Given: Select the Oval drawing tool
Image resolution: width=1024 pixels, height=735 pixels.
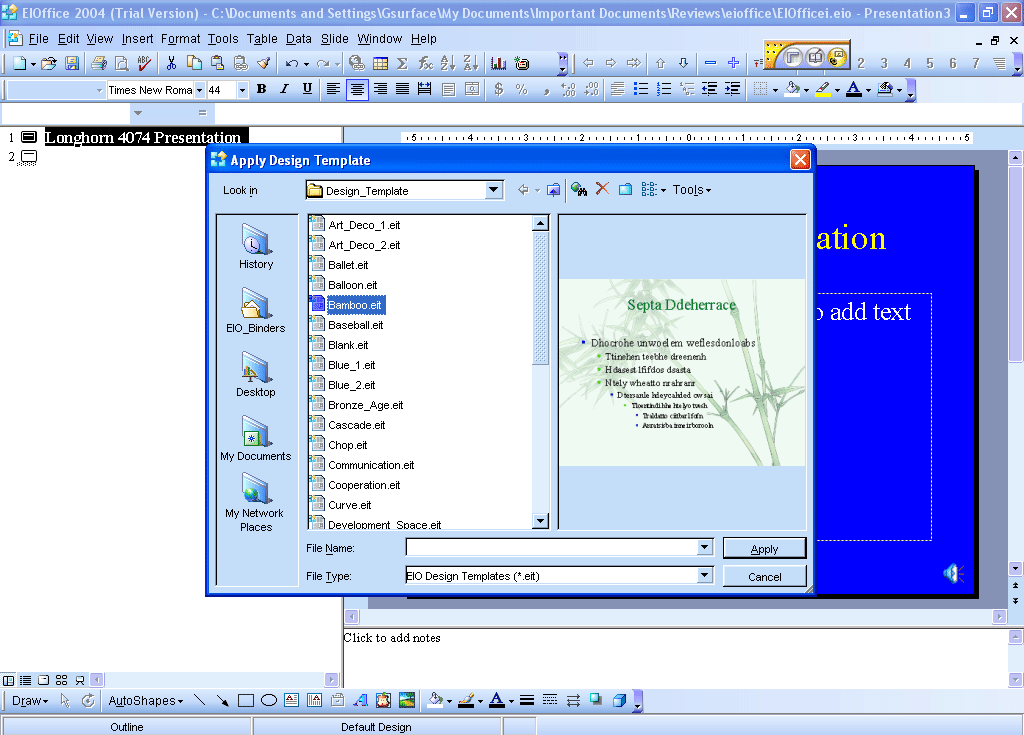Looking at the screenshot, I should tap(268, 700).
